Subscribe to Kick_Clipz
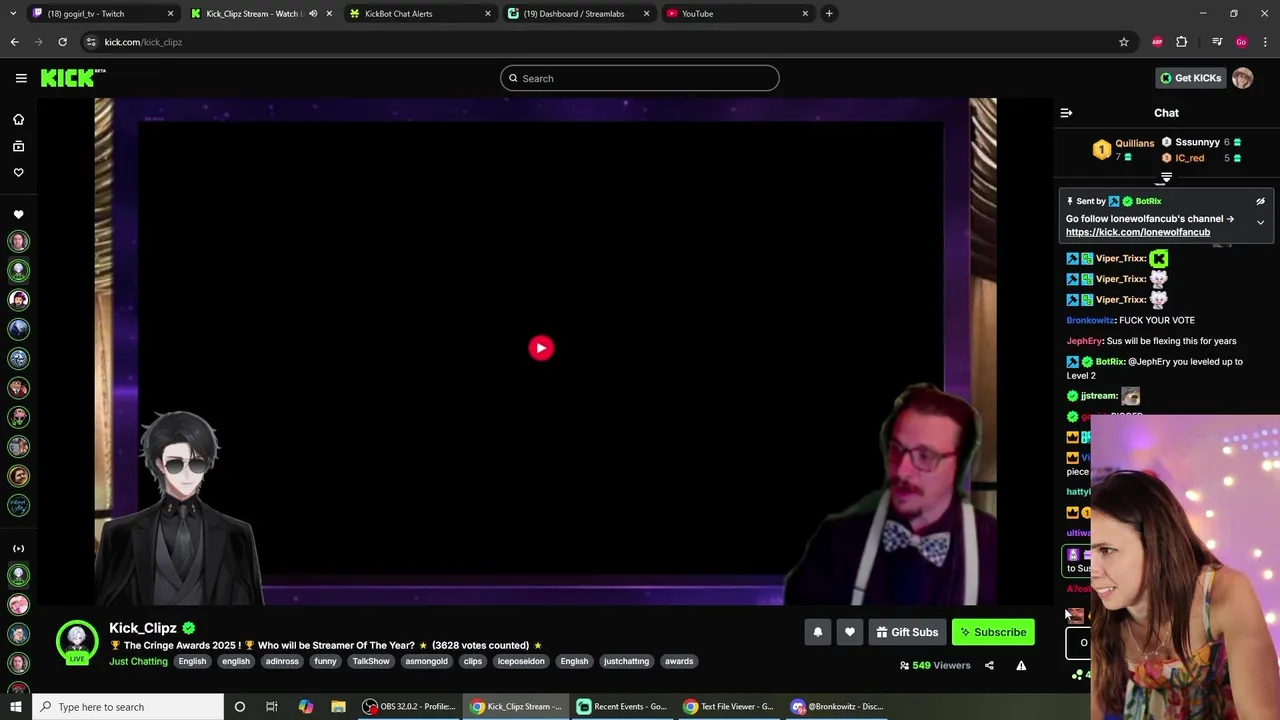Screen dimensions: 1280x720 (x=993, y=632)
